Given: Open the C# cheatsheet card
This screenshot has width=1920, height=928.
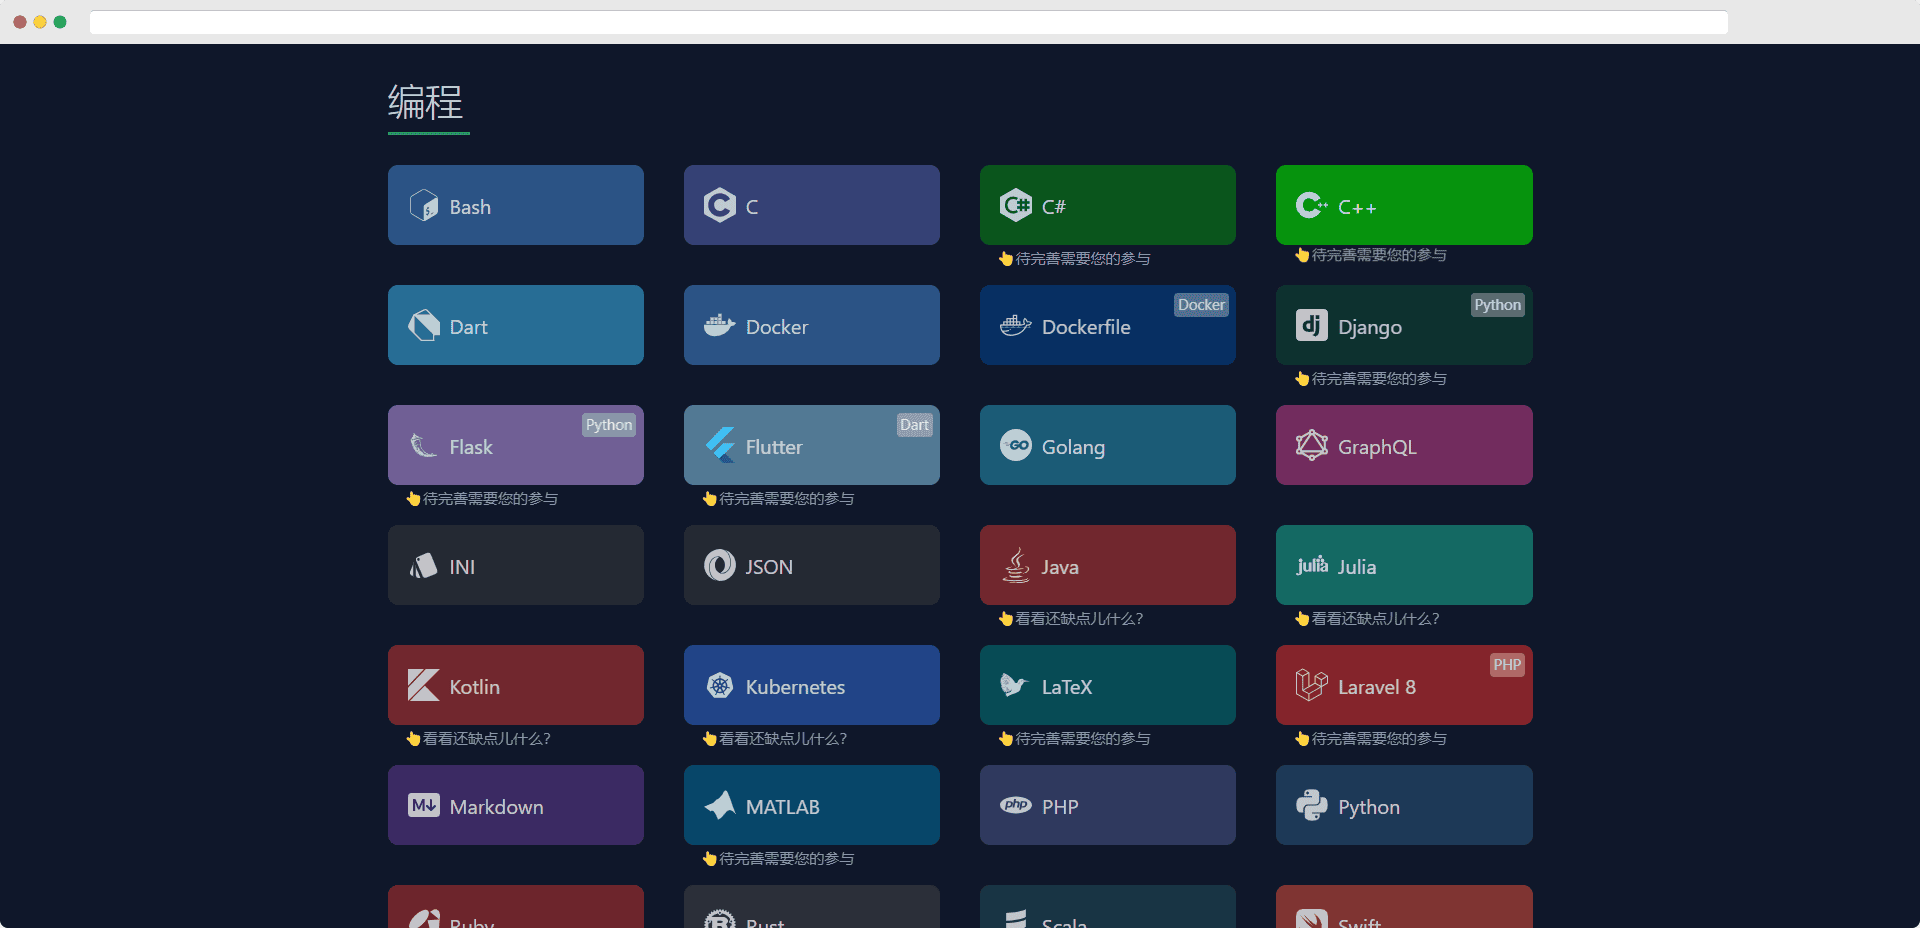Looking at the screenshot, I should [1107, 205].
